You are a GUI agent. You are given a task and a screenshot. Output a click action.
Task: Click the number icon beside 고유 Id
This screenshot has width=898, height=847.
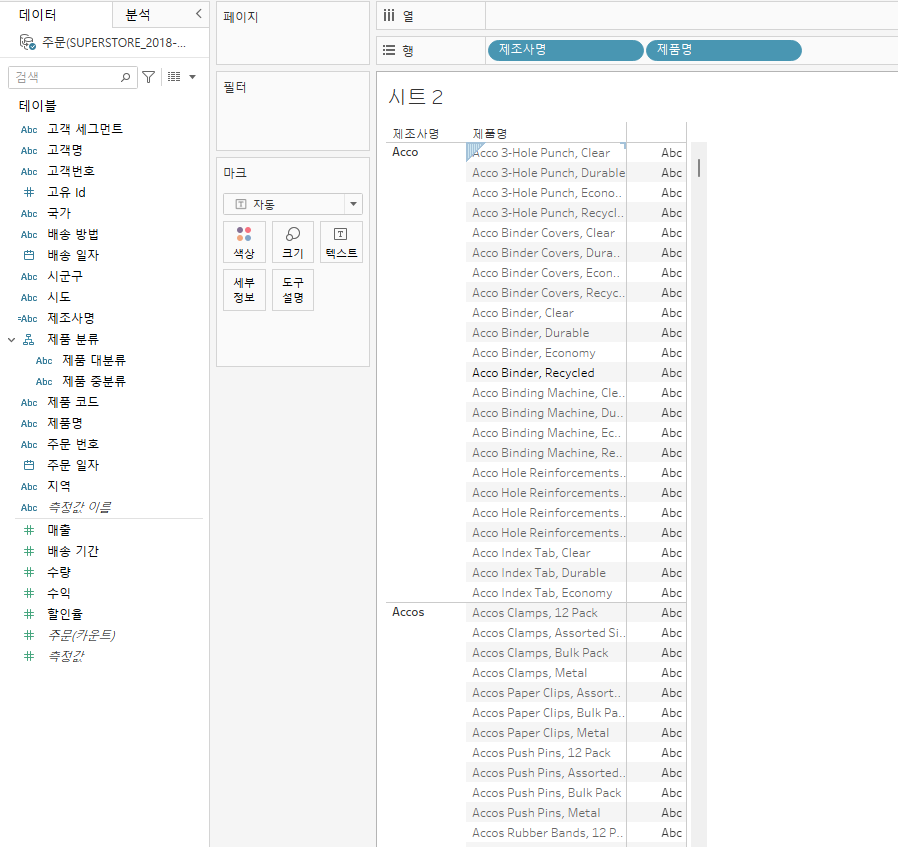pos(29,192)
